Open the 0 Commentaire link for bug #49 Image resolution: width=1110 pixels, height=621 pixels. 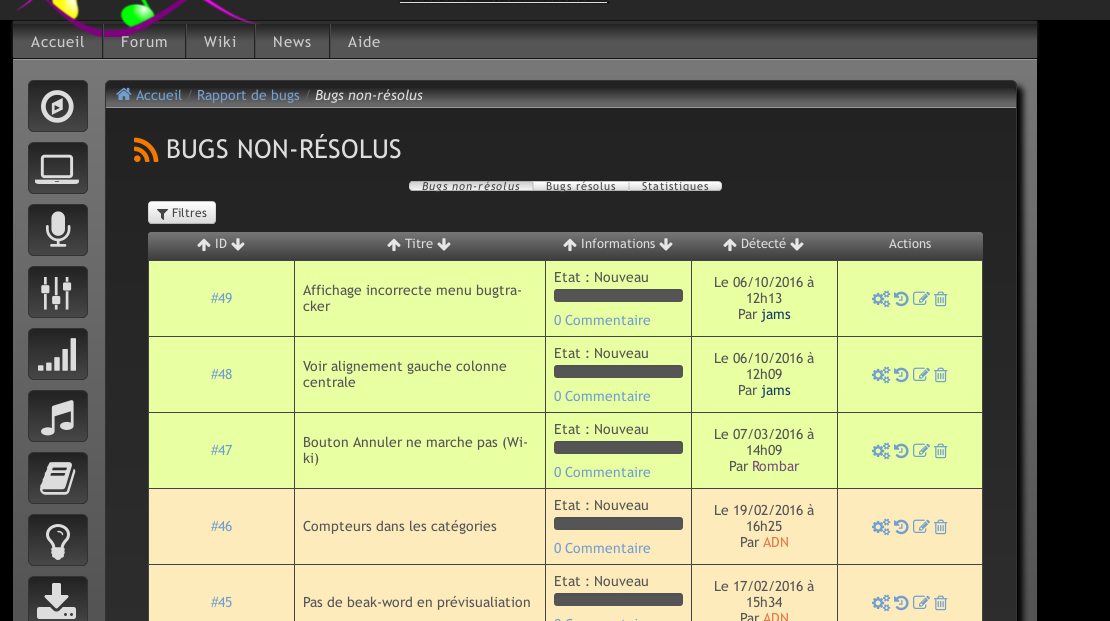point(602,320)
